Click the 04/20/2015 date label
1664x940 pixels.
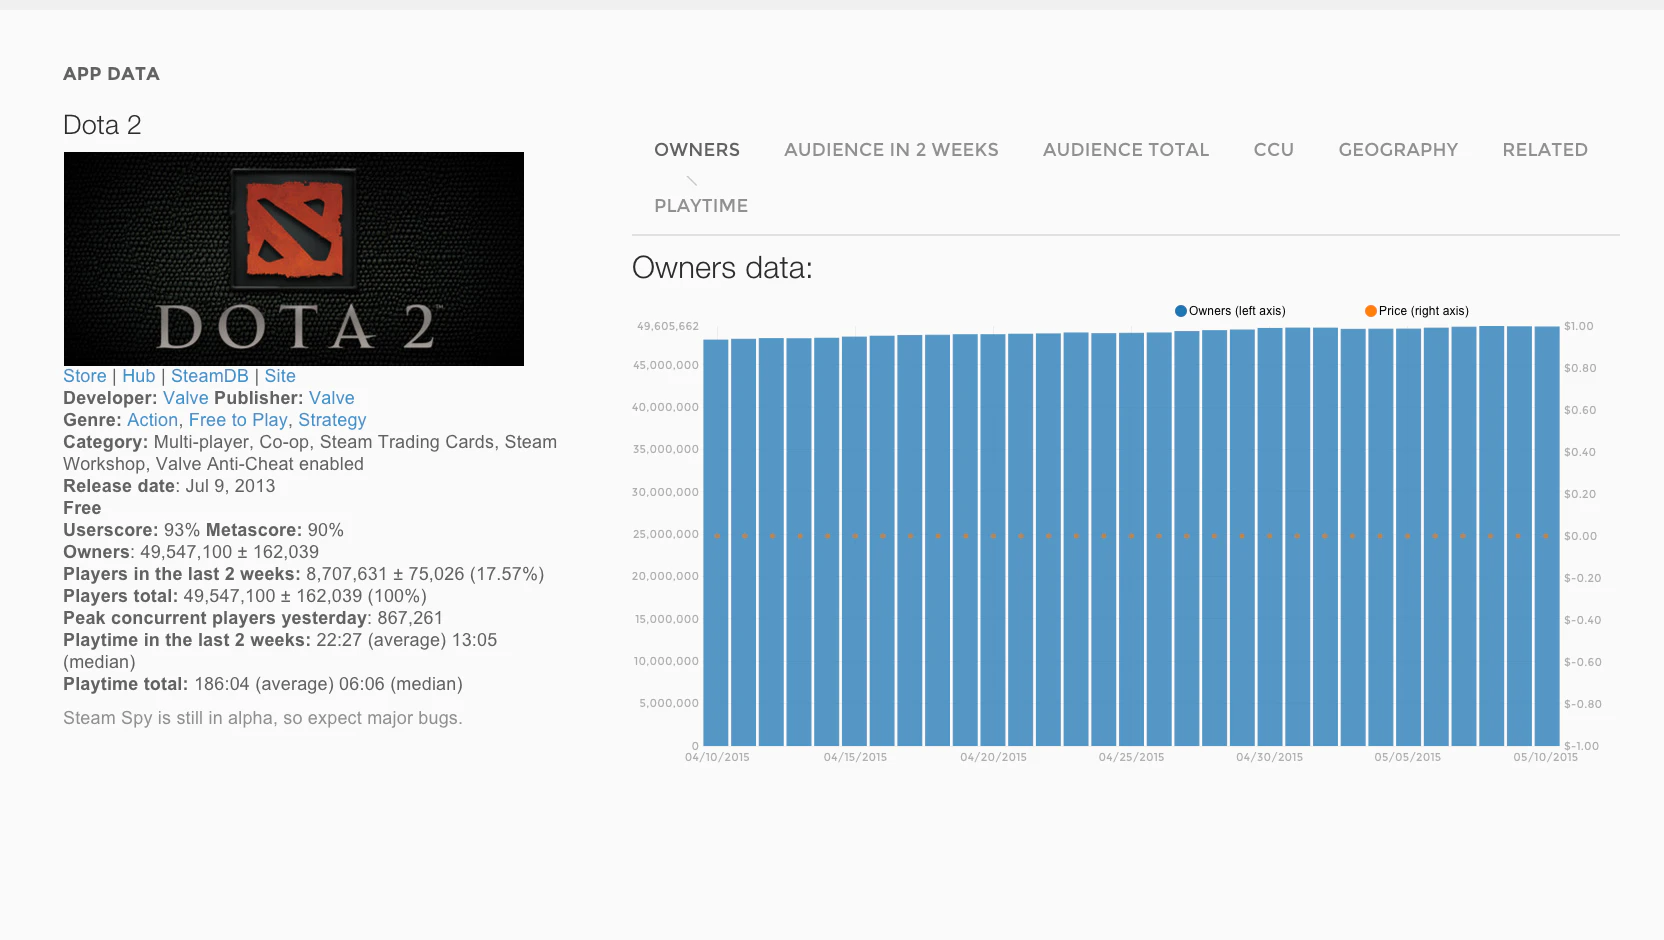[993, 757]
